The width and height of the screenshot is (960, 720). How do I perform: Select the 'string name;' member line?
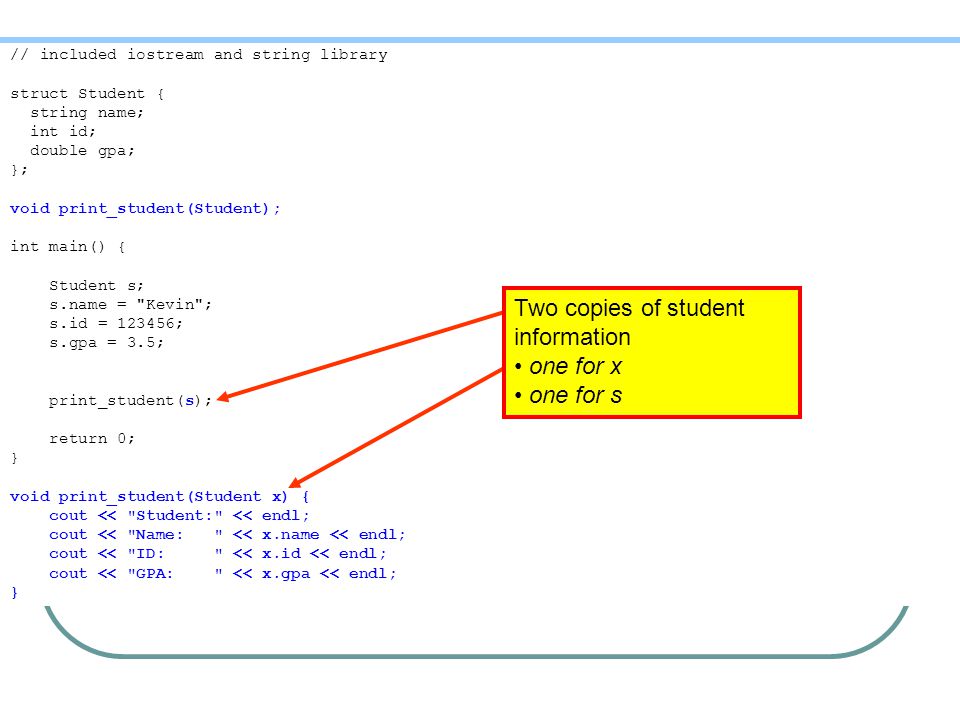tap(87, 113)
